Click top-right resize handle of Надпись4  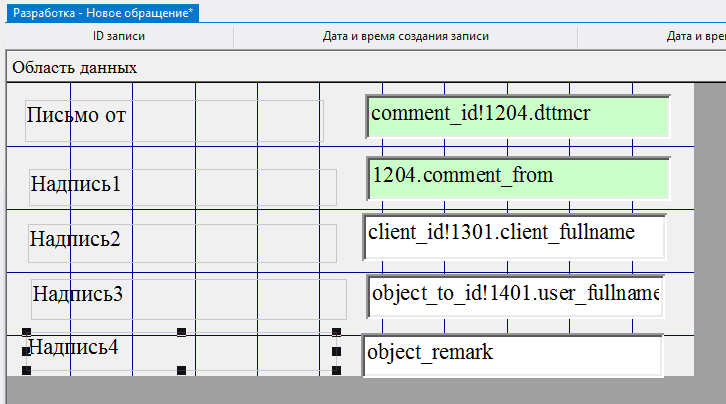(x=337, y=332)
